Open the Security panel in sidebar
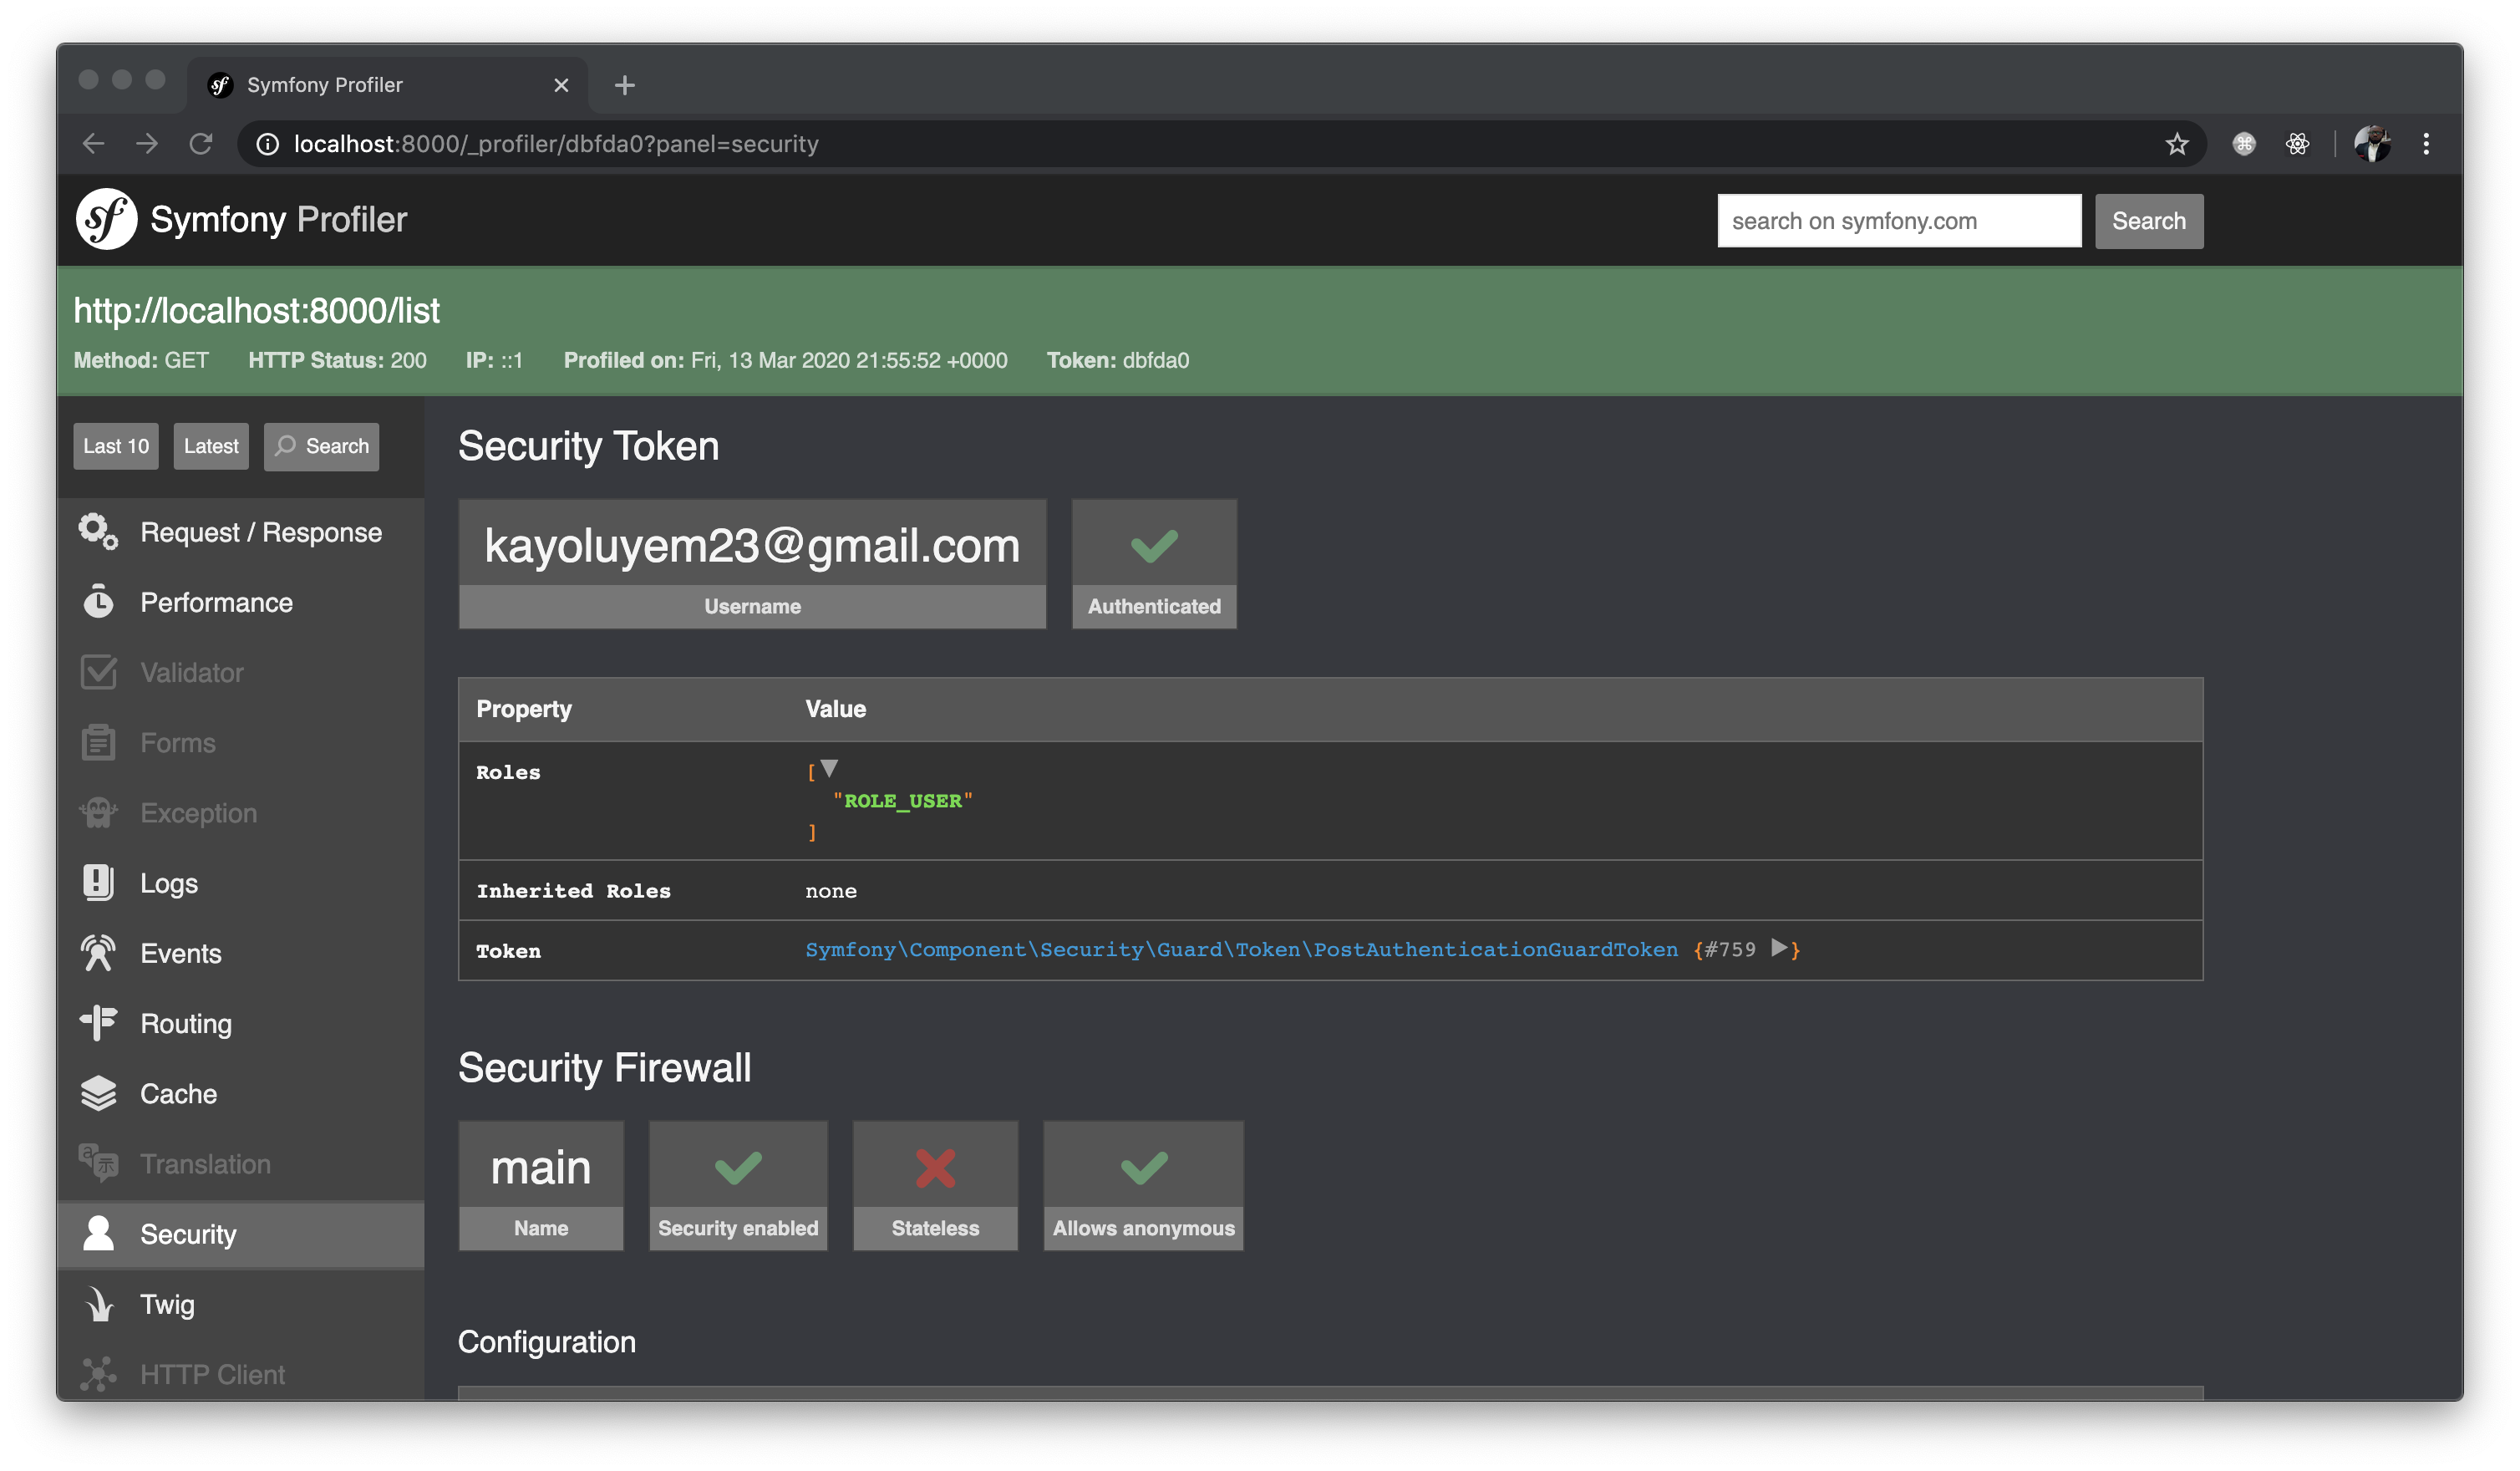 (x=188, y=1234)
